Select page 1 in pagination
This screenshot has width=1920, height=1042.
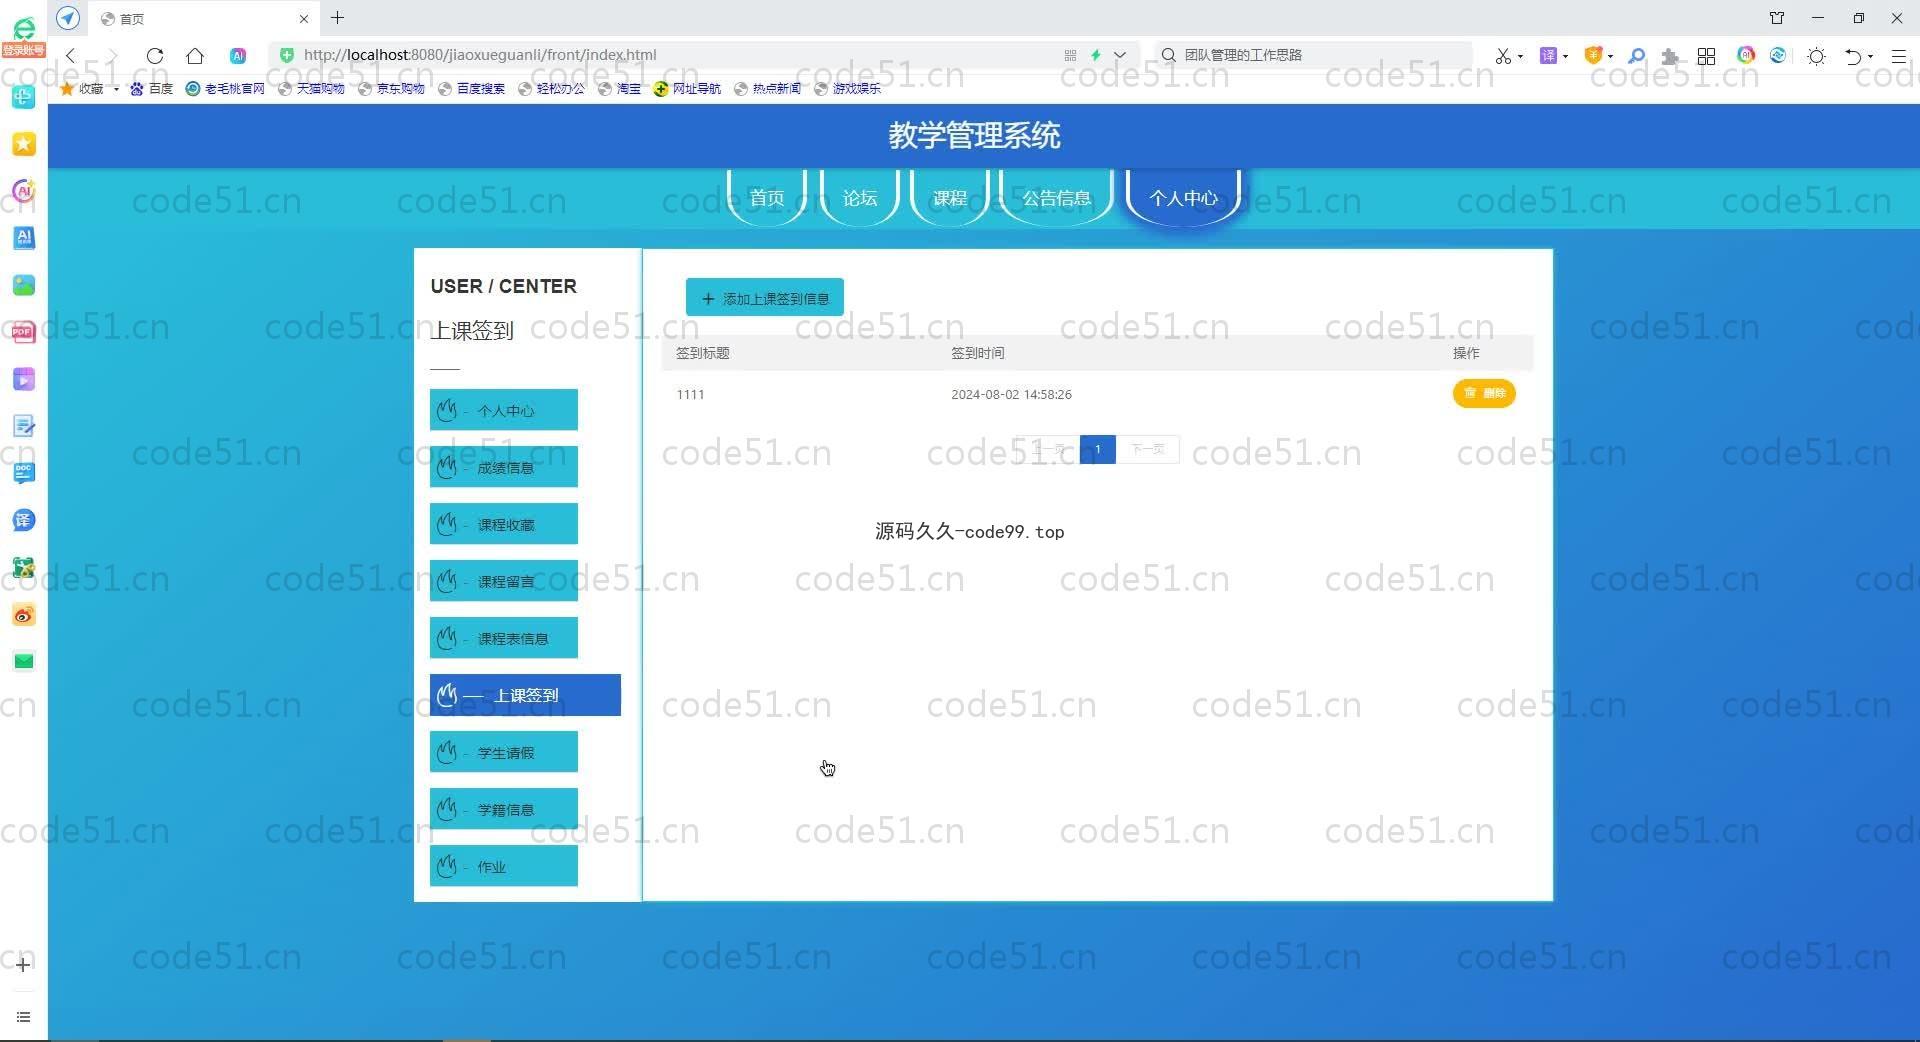click(x=1097, y=450)
